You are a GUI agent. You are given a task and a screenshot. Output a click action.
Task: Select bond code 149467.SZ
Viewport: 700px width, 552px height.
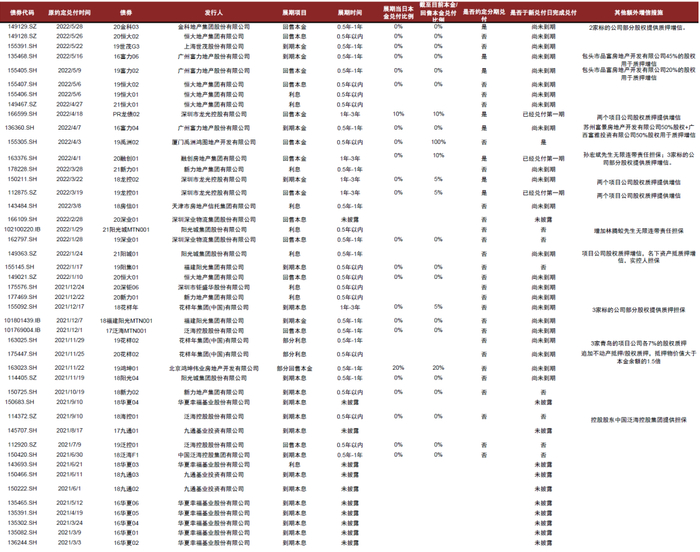coord(22,104)
